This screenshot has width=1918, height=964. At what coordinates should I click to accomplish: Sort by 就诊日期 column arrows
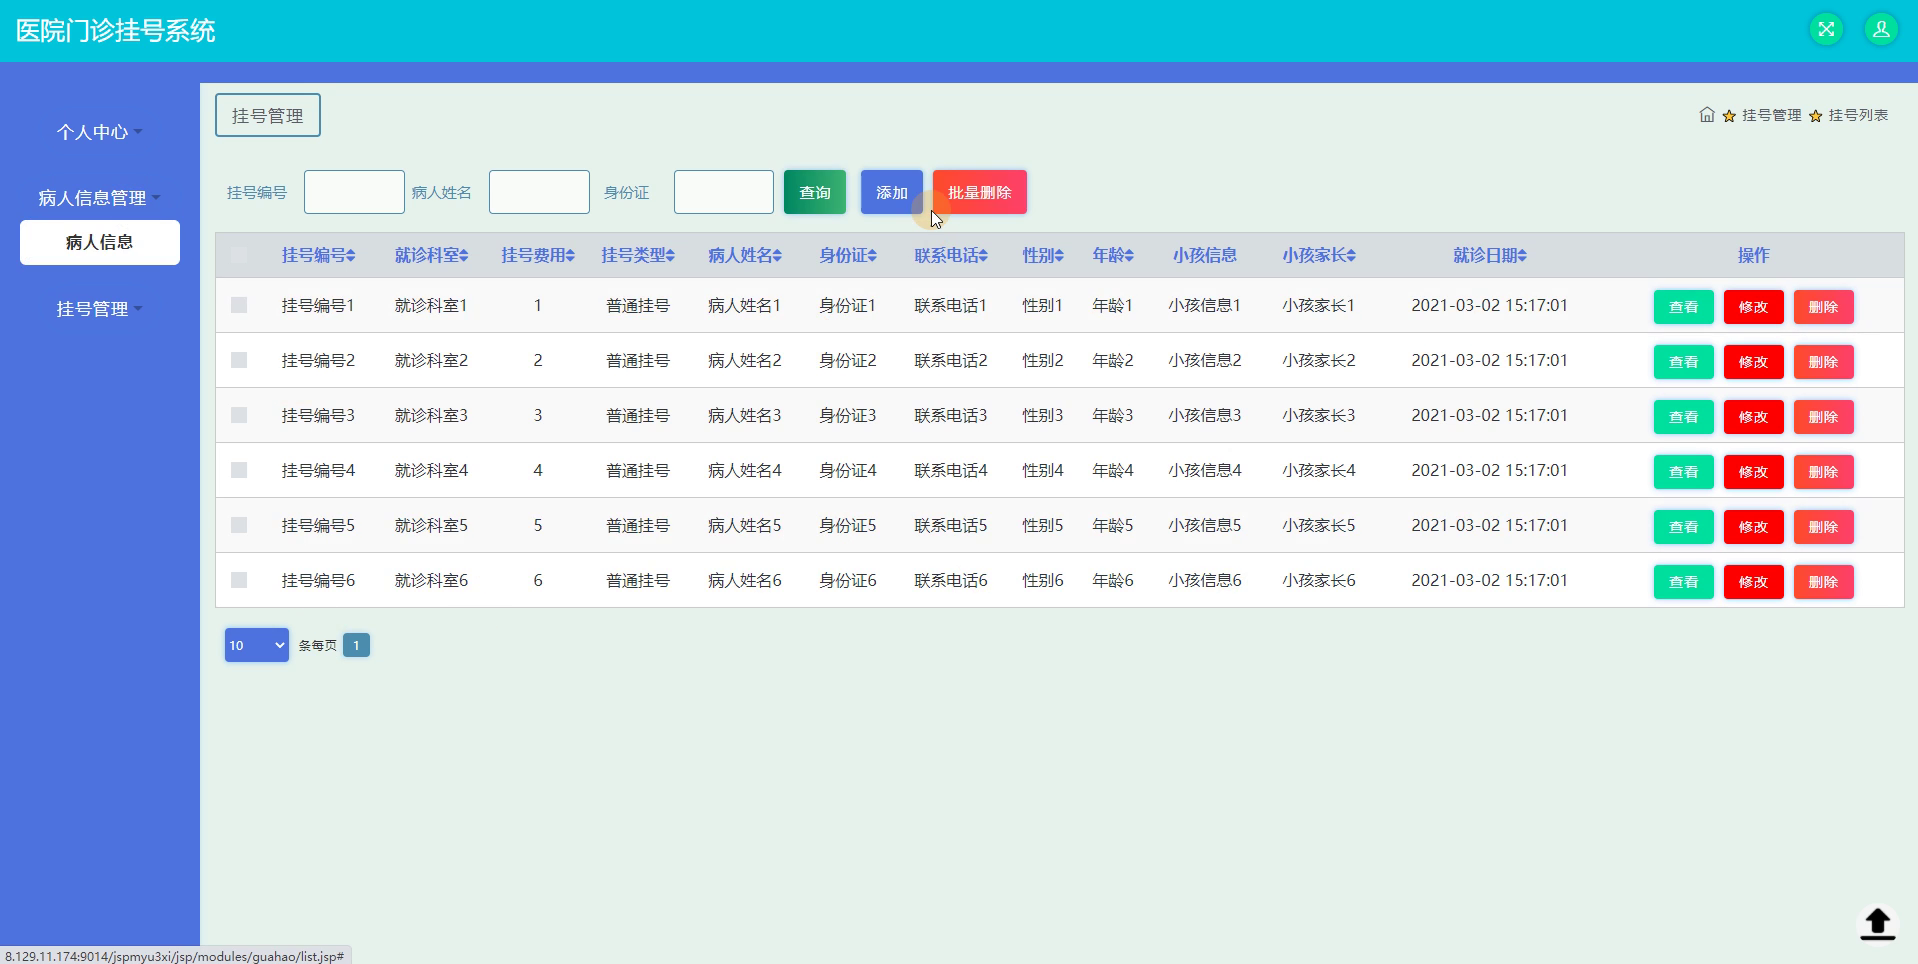1522,256
